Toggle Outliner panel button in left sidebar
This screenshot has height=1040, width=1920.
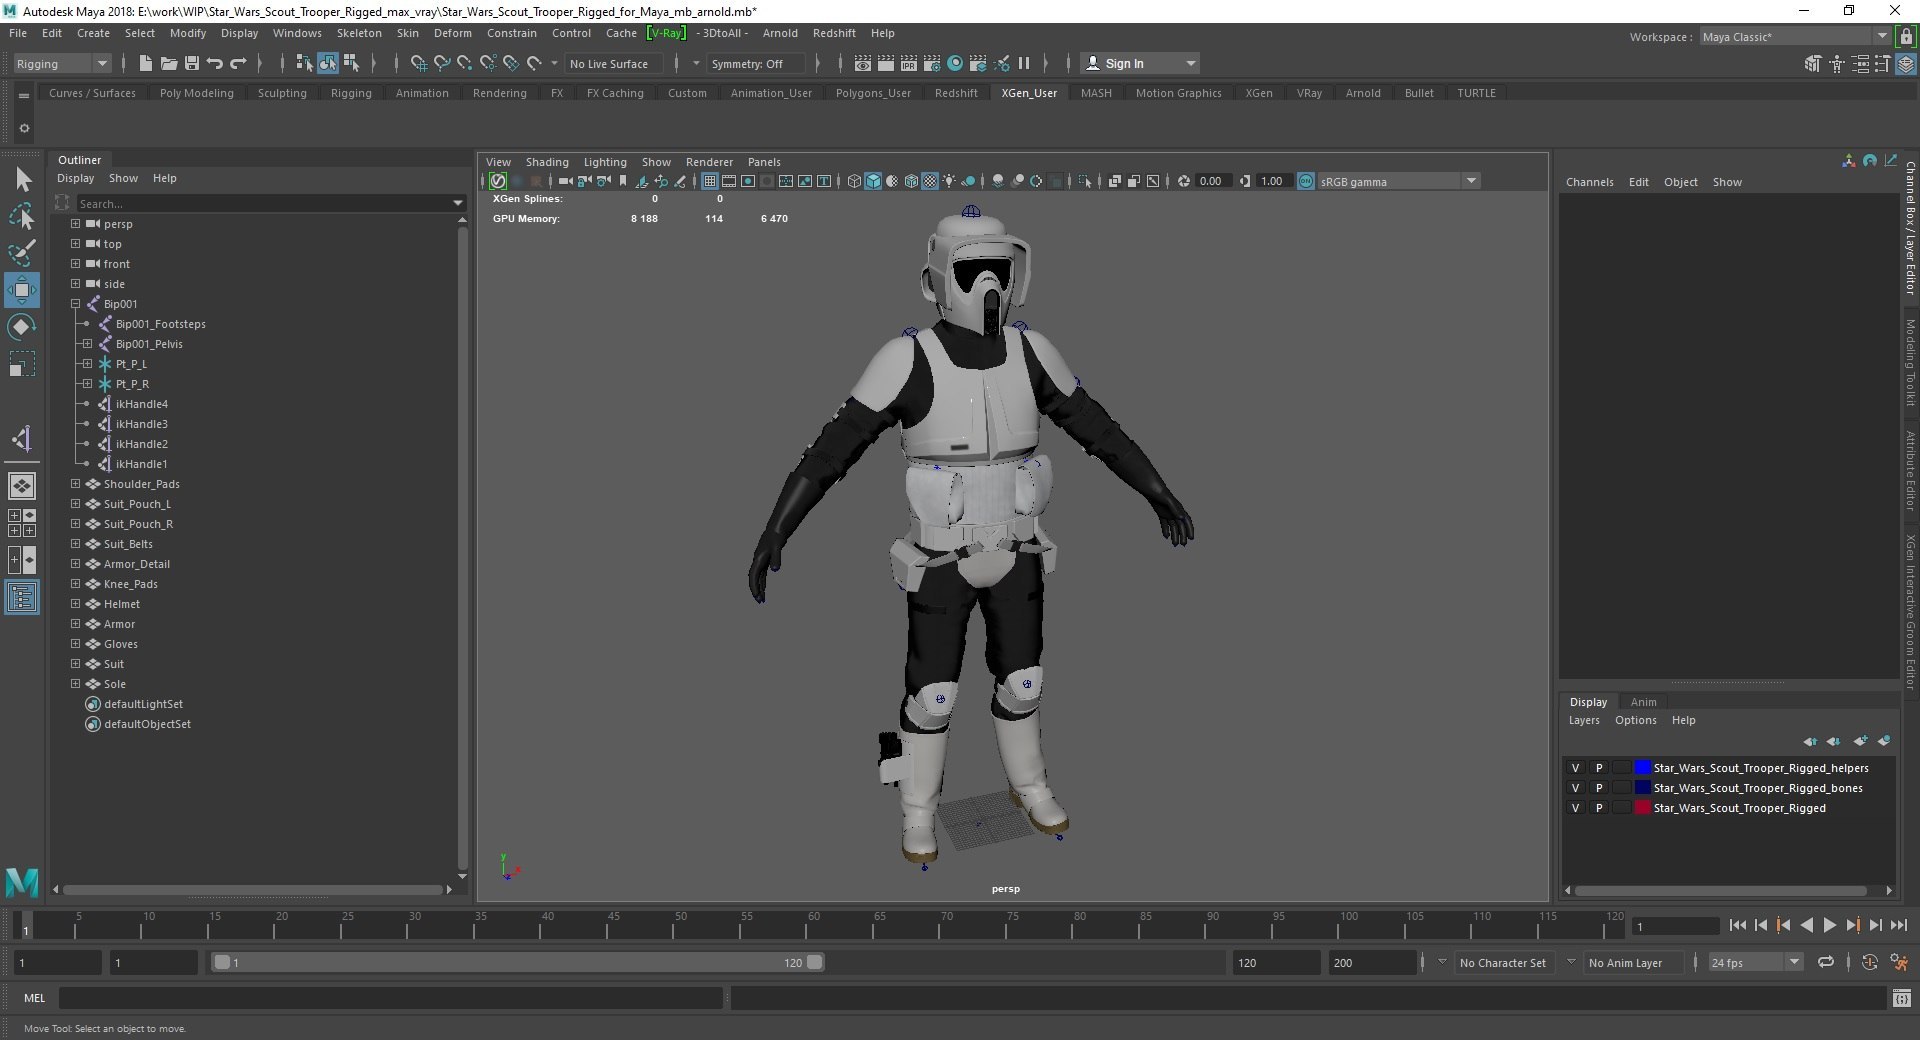(22, 598)
